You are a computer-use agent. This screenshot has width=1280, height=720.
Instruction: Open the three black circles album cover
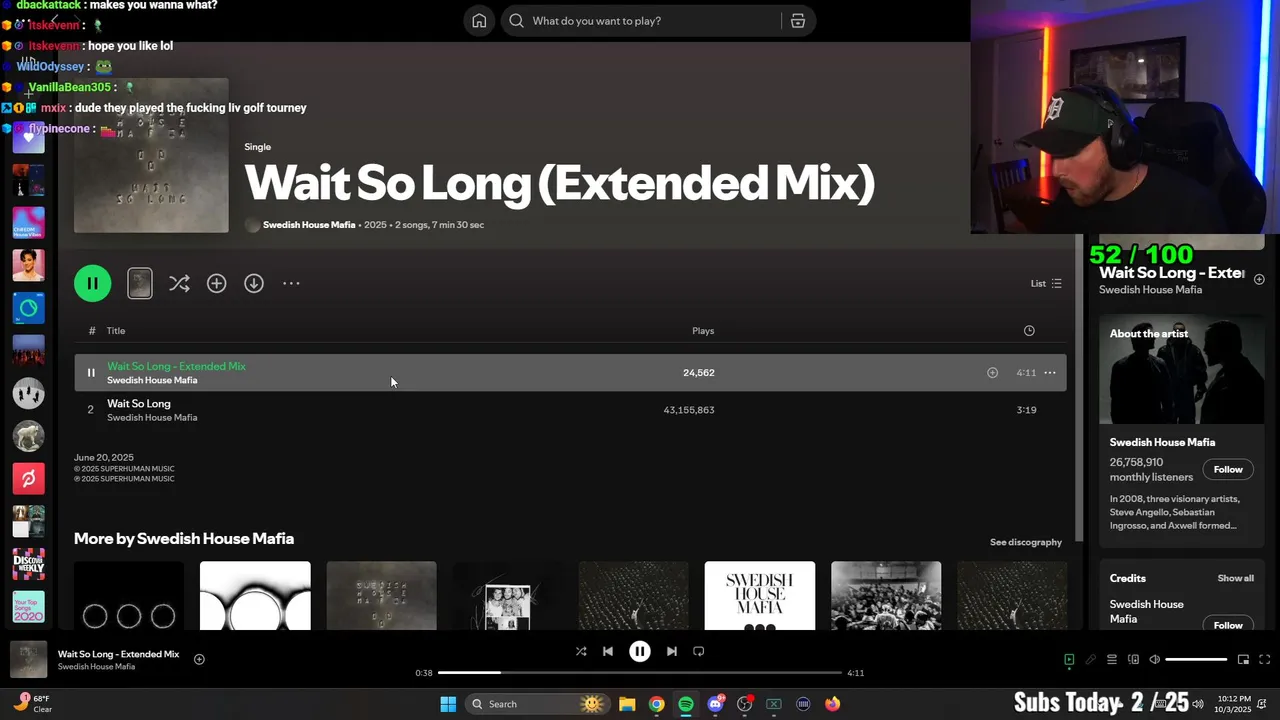click(x=129, y=596)
